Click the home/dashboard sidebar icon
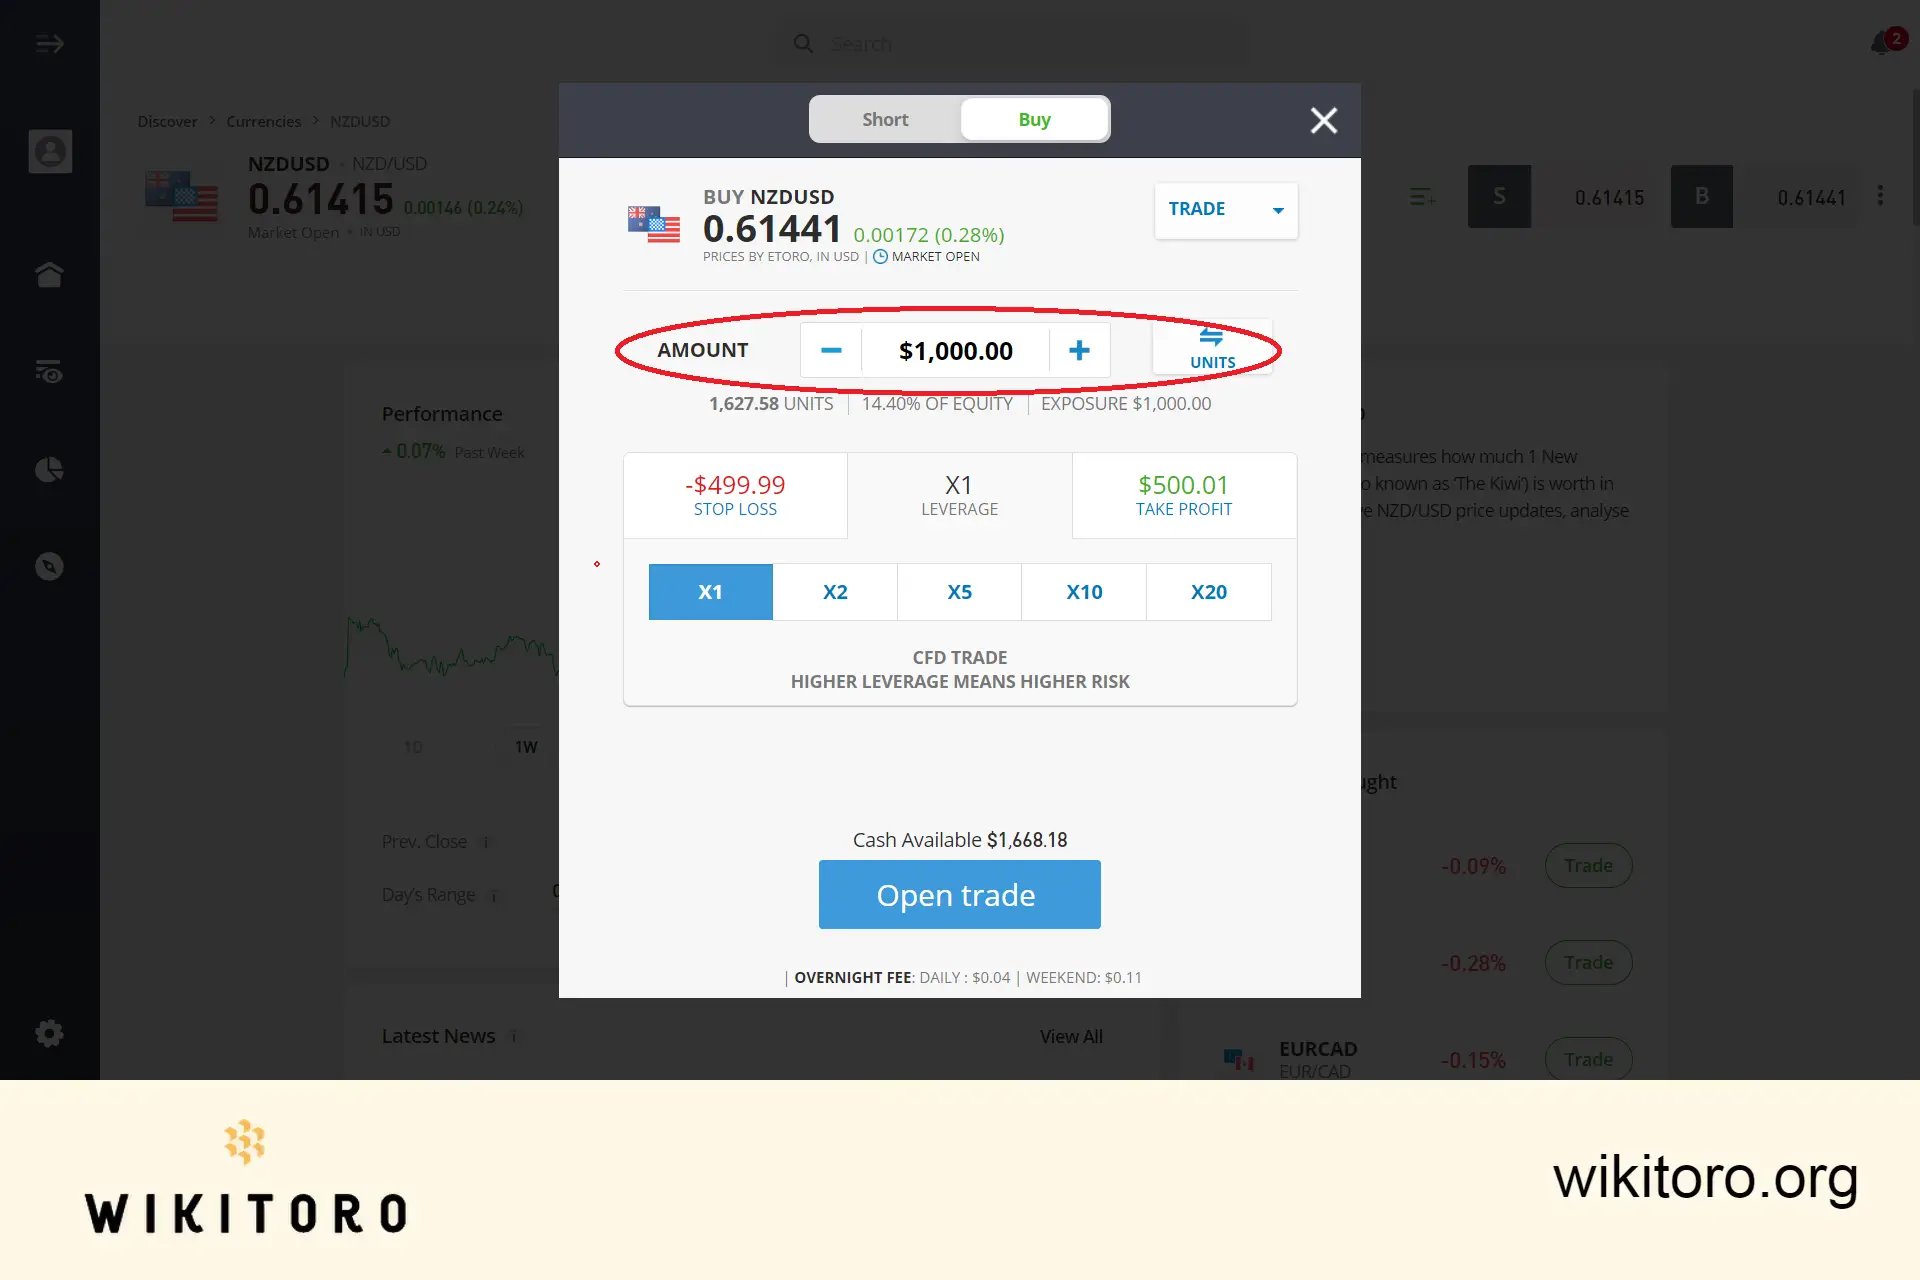1920x1280 pixels. pyautogui.click(x=50, y=274)
